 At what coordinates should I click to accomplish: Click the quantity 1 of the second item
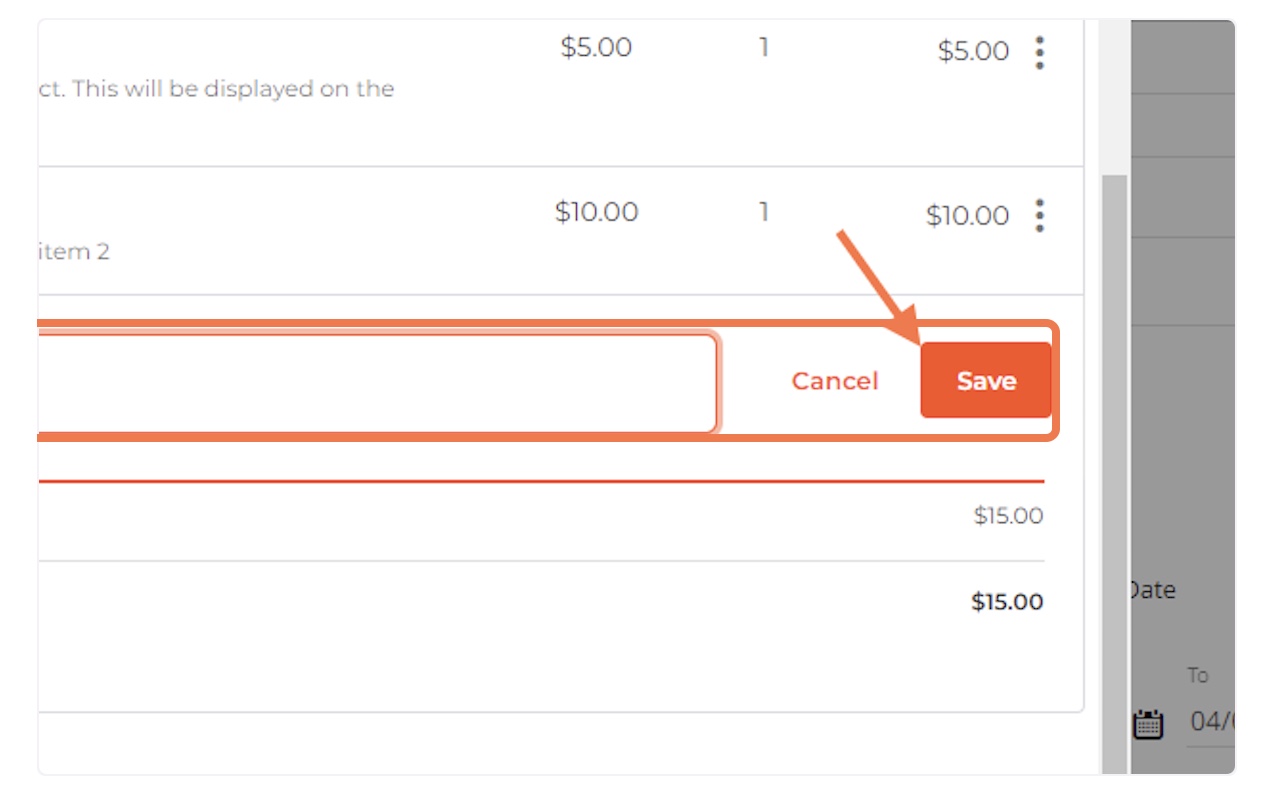(764, 212)
